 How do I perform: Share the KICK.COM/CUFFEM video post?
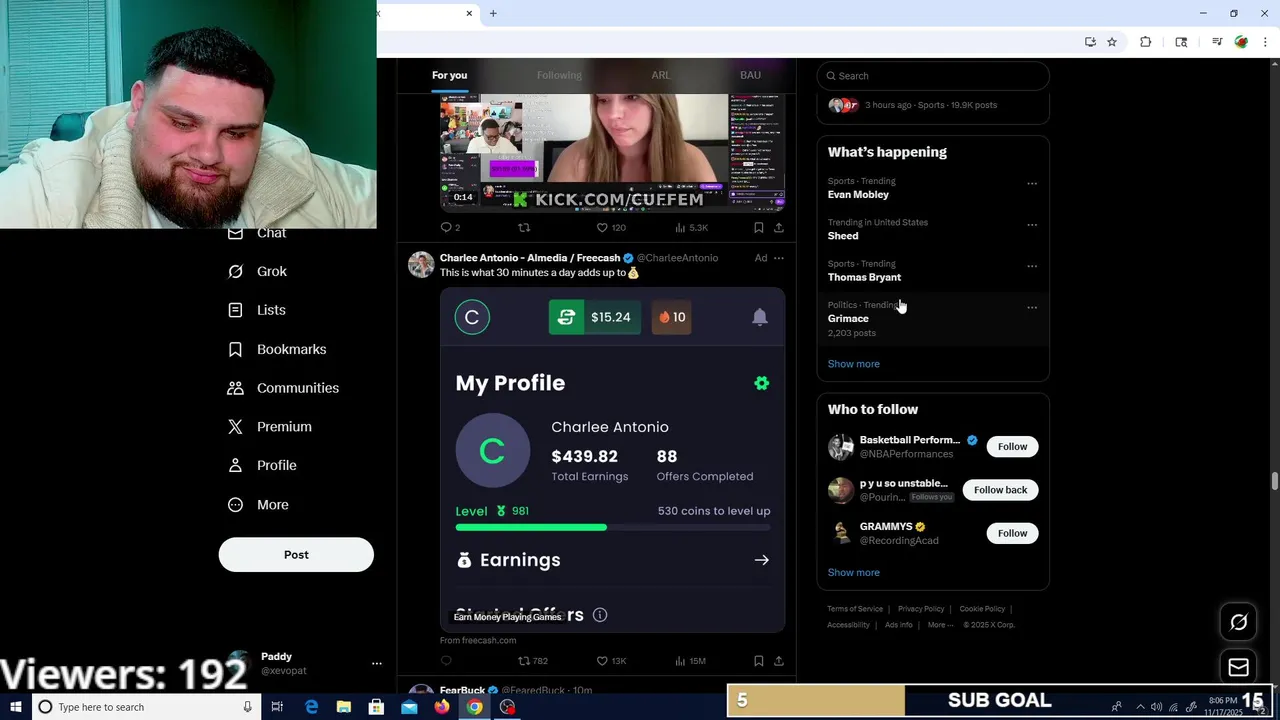click(779, 227)
